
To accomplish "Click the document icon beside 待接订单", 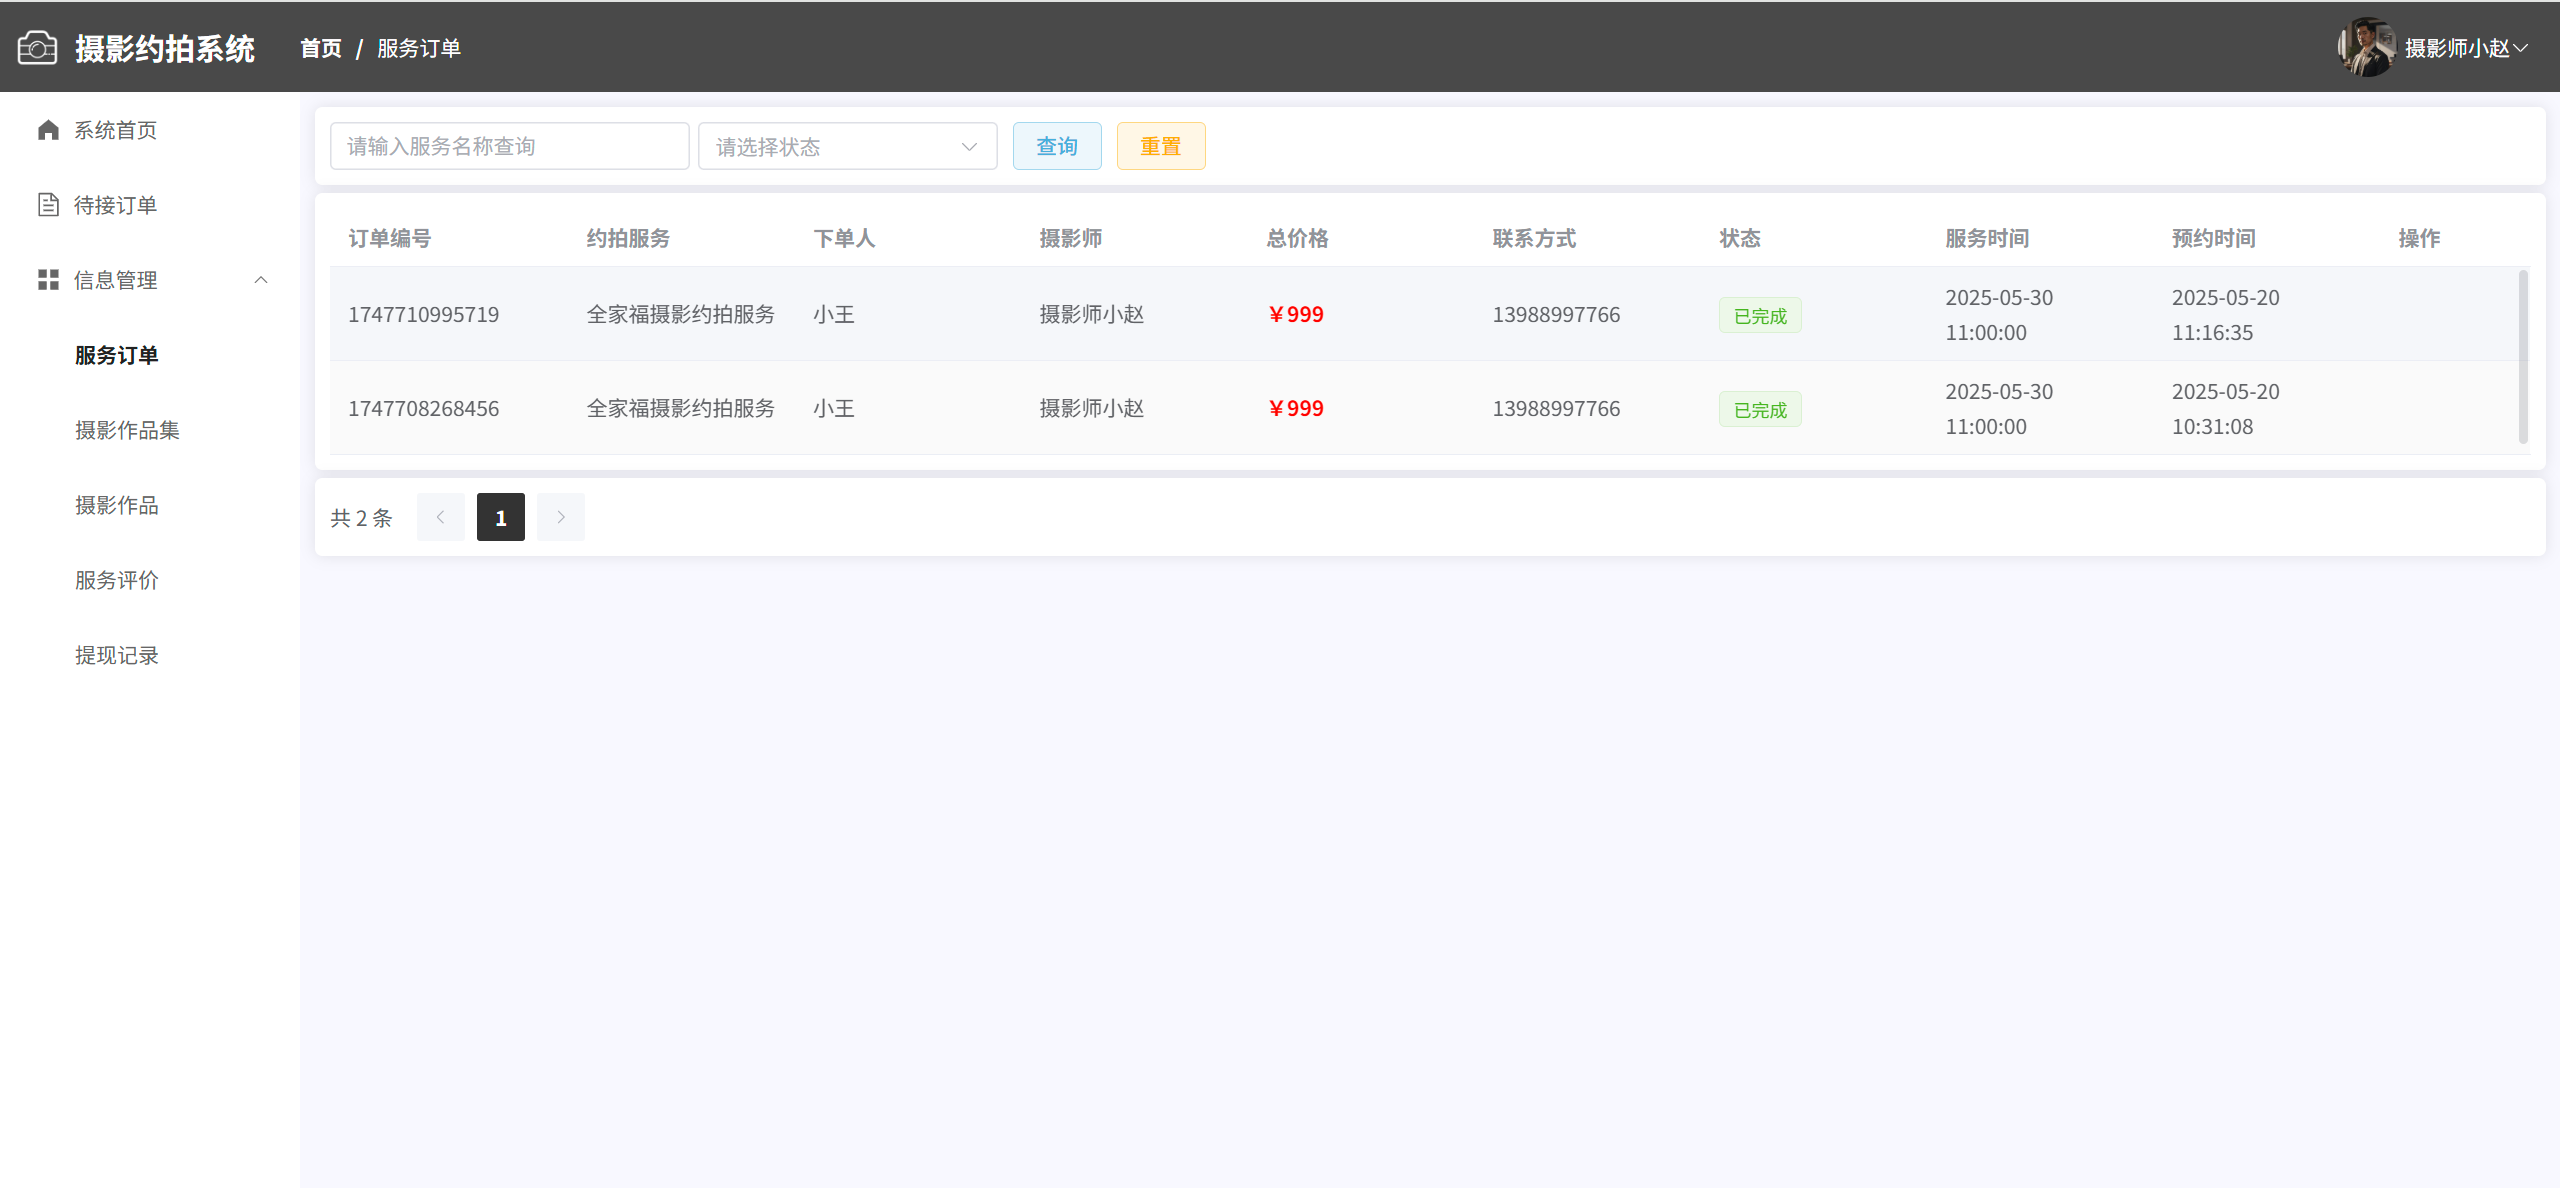I will (48, 205).
